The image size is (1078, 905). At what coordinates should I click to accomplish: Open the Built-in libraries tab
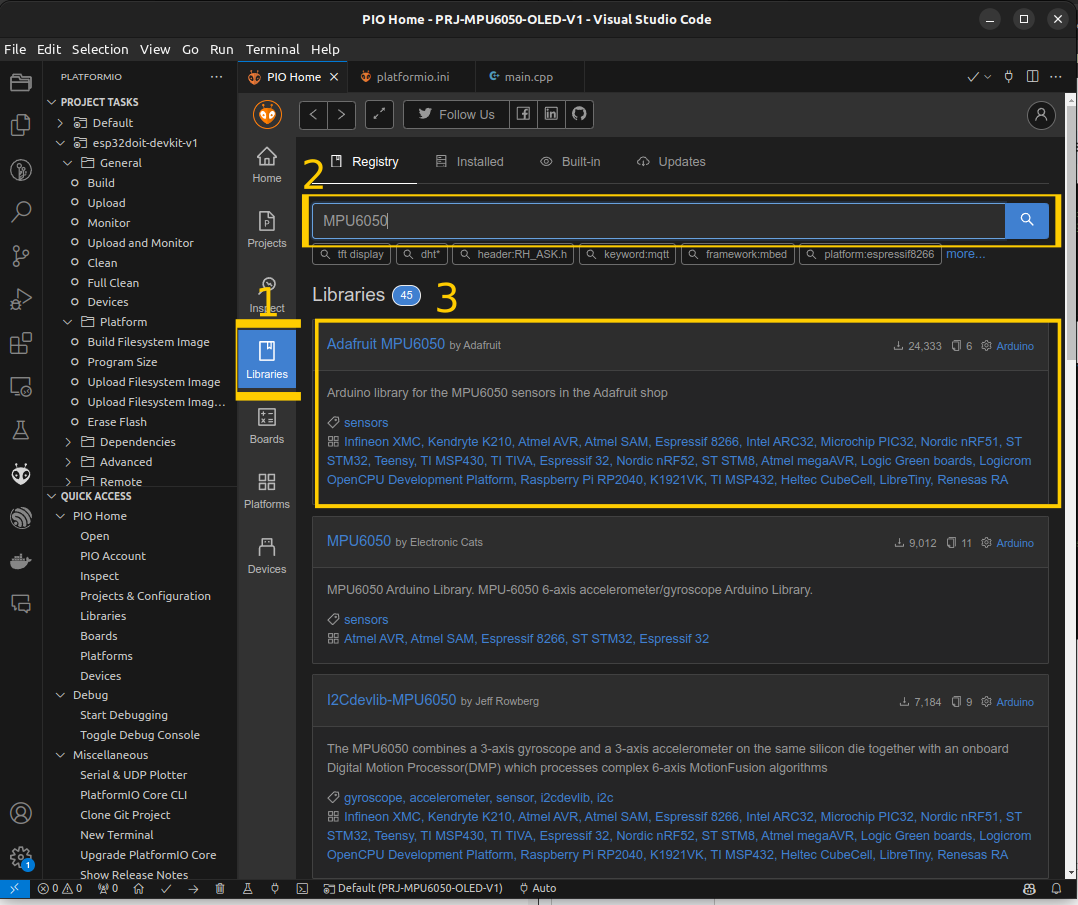point(570,162)
